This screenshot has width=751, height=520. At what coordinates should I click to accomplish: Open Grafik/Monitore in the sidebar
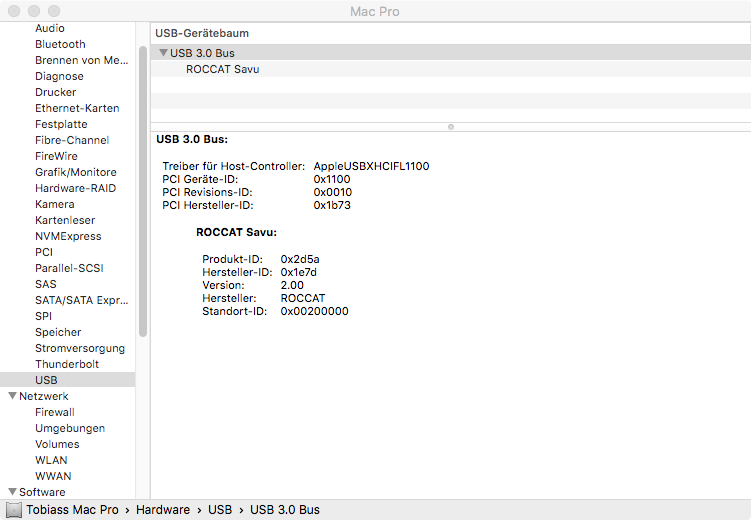click(76, 172)
